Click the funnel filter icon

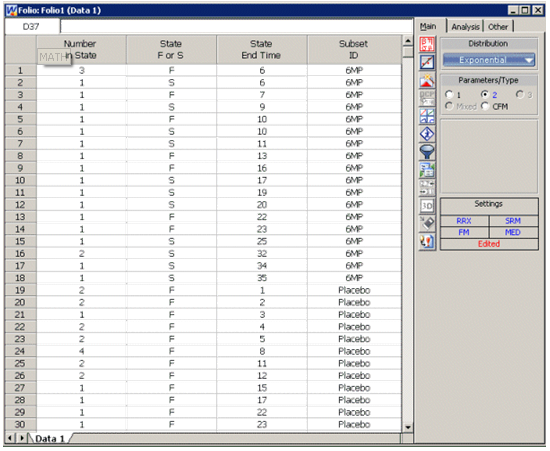[x=427, y=152]
